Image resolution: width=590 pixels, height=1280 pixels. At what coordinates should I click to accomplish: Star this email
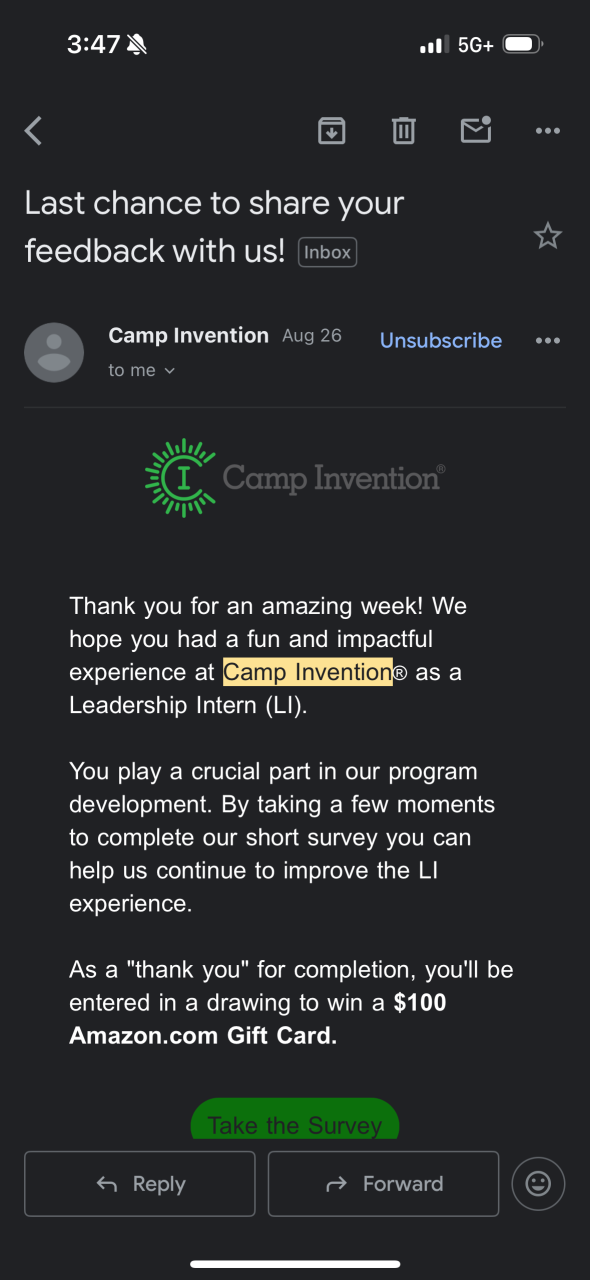coord(548,236)
